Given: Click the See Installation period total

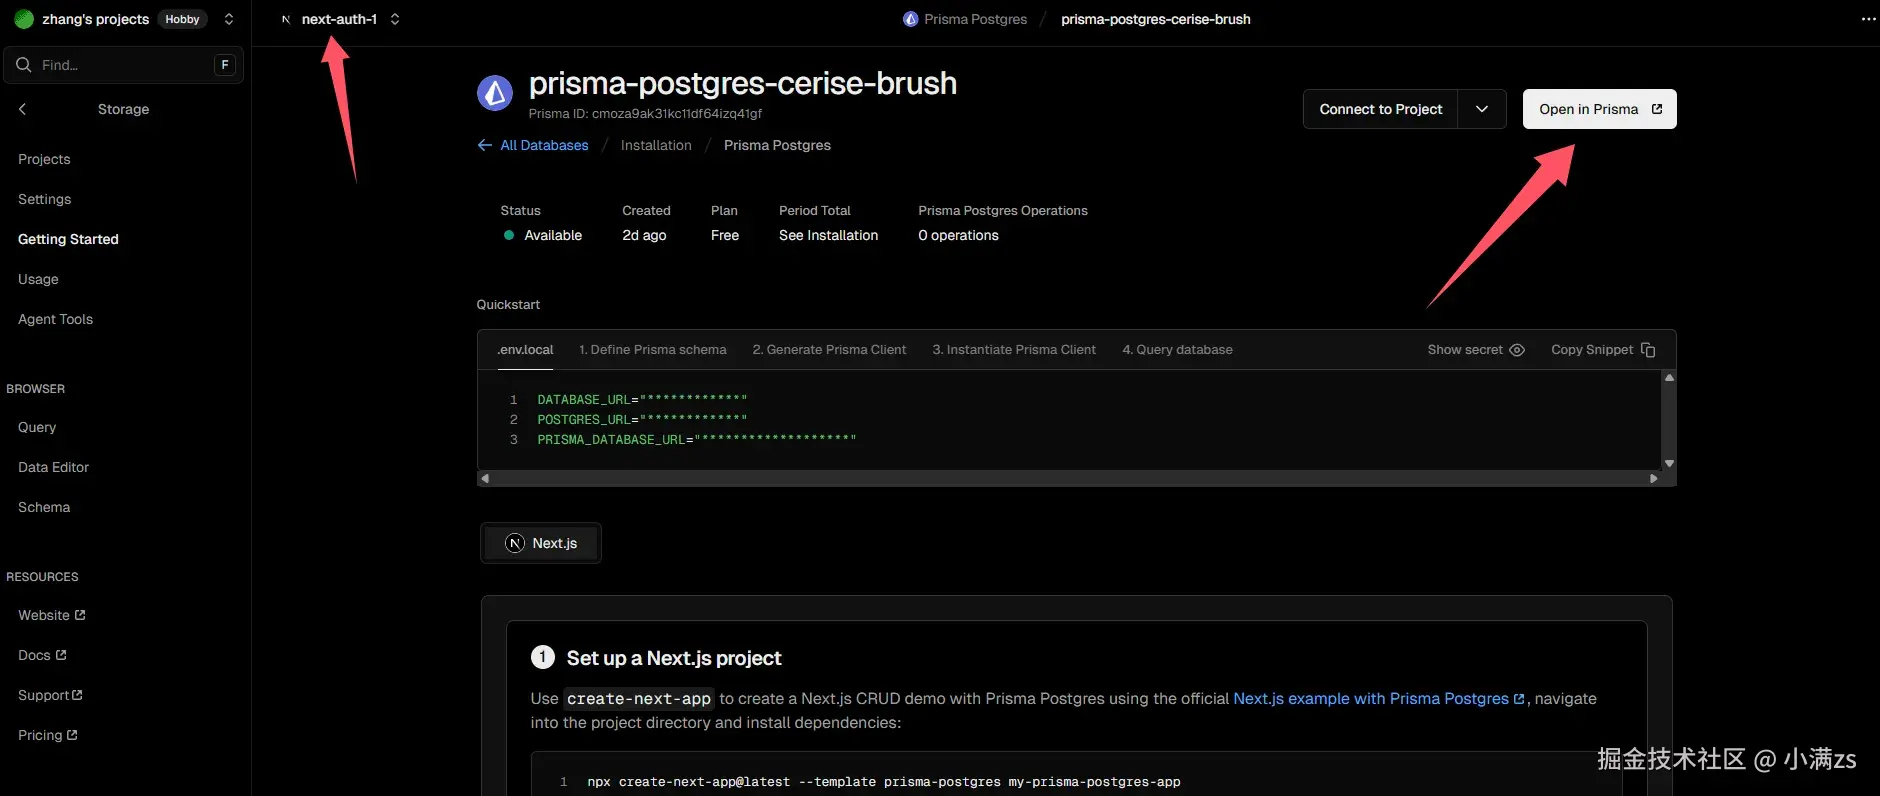Looking at the screenshot, I should pos(828,235).
